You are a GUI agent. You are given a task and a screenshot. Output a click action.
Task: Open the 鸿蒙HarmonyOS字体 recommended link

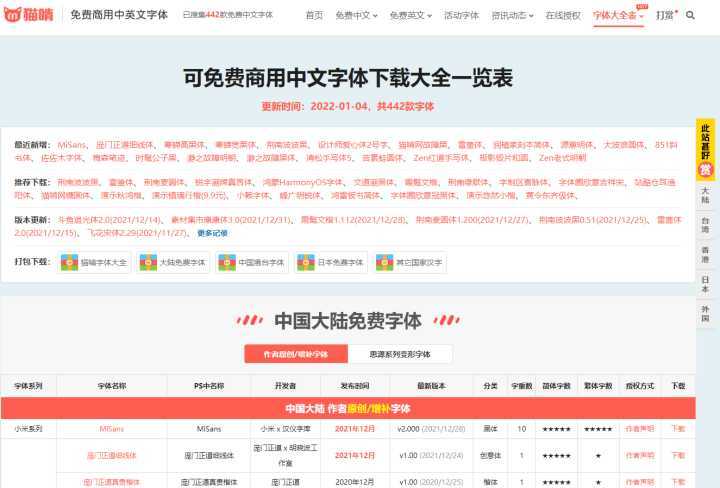pyautogui.click(x=303, y=182)
